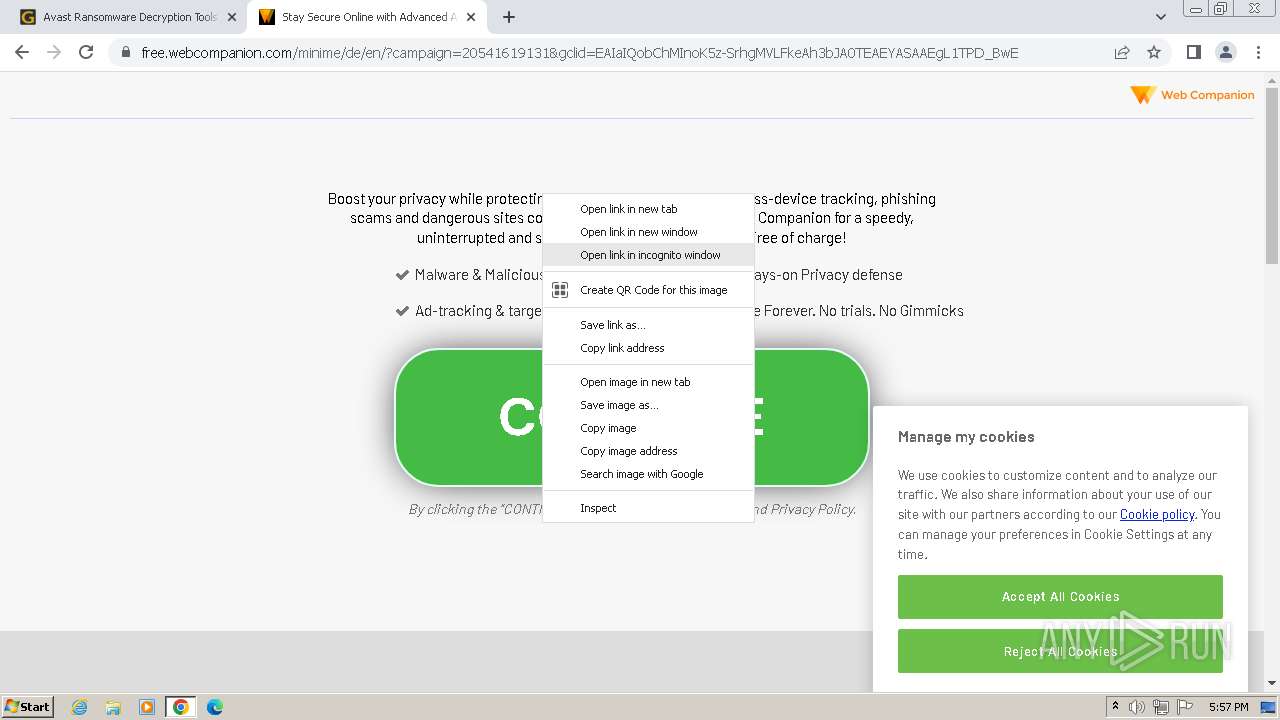Click the 5:57 PM clock
The height and width of the screenshot is (720, 1280).
tap(1228, 707)
